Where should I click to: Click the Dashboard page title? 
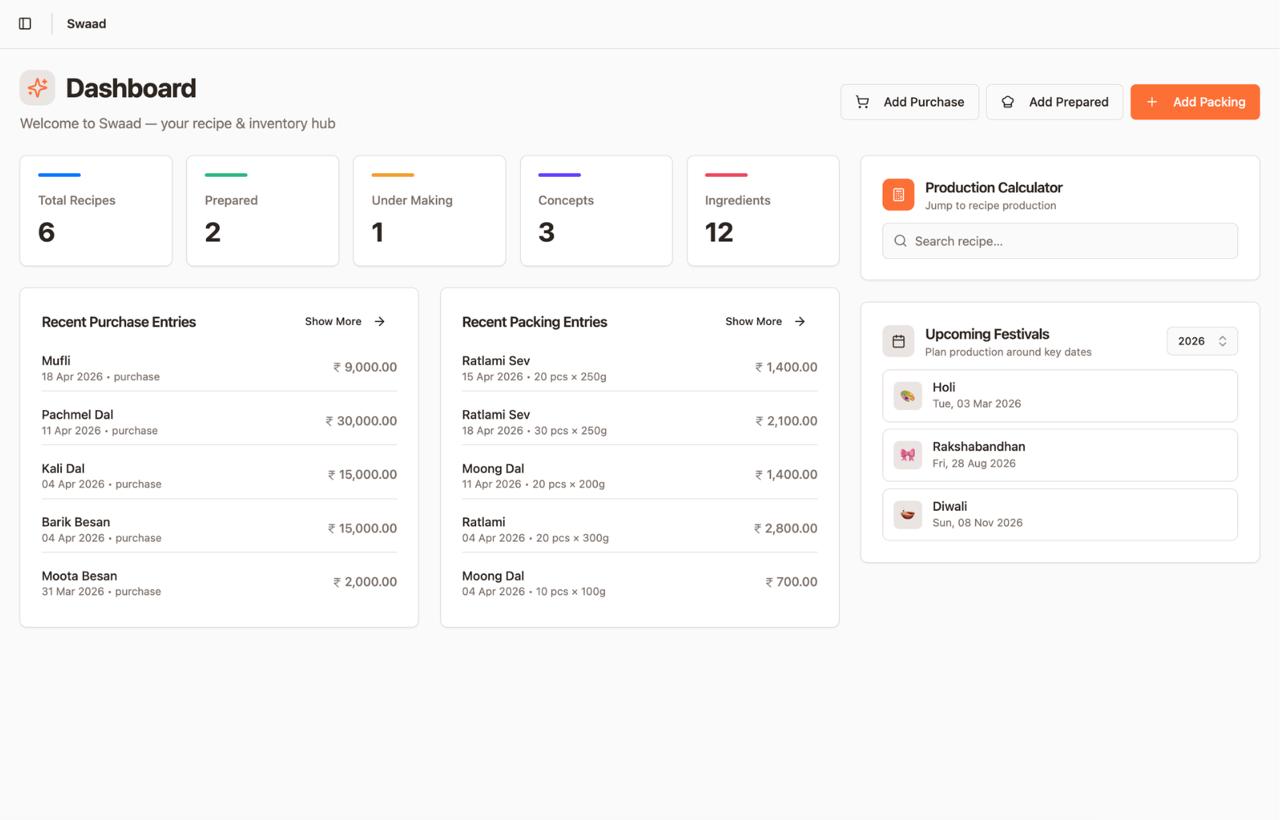coord(131,88)
